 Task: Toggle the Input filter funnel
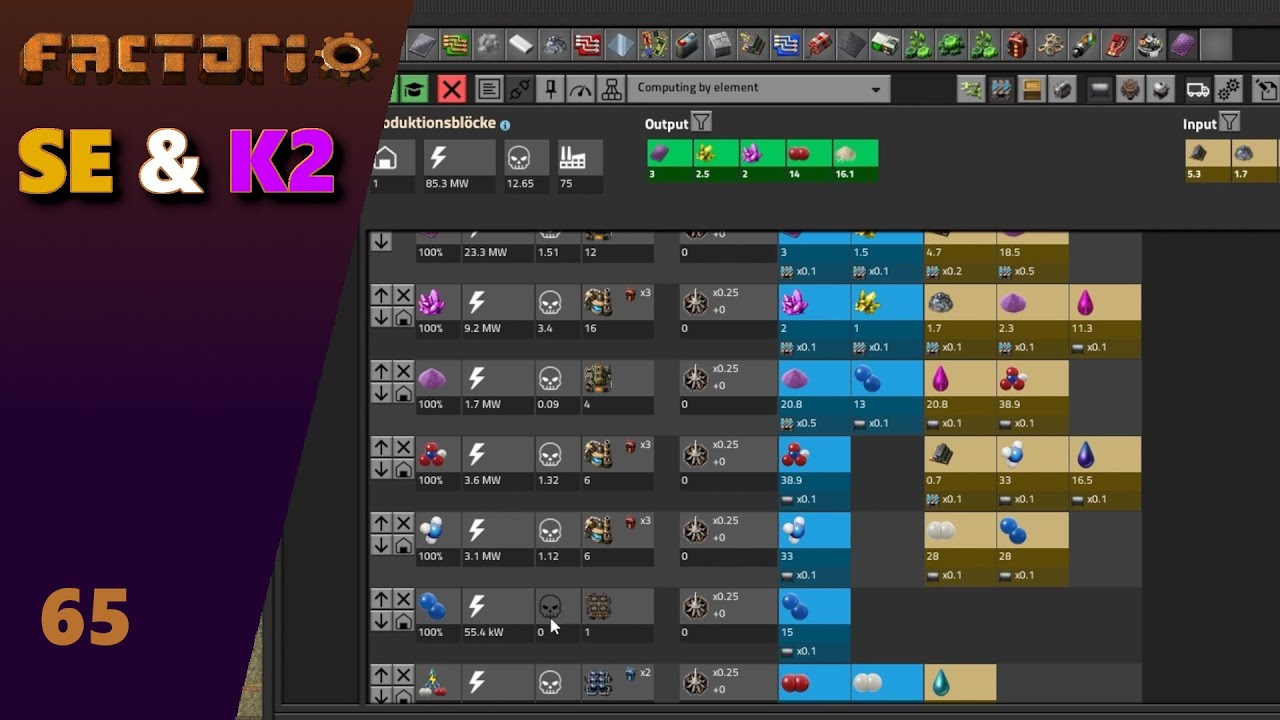(1229, 123)
